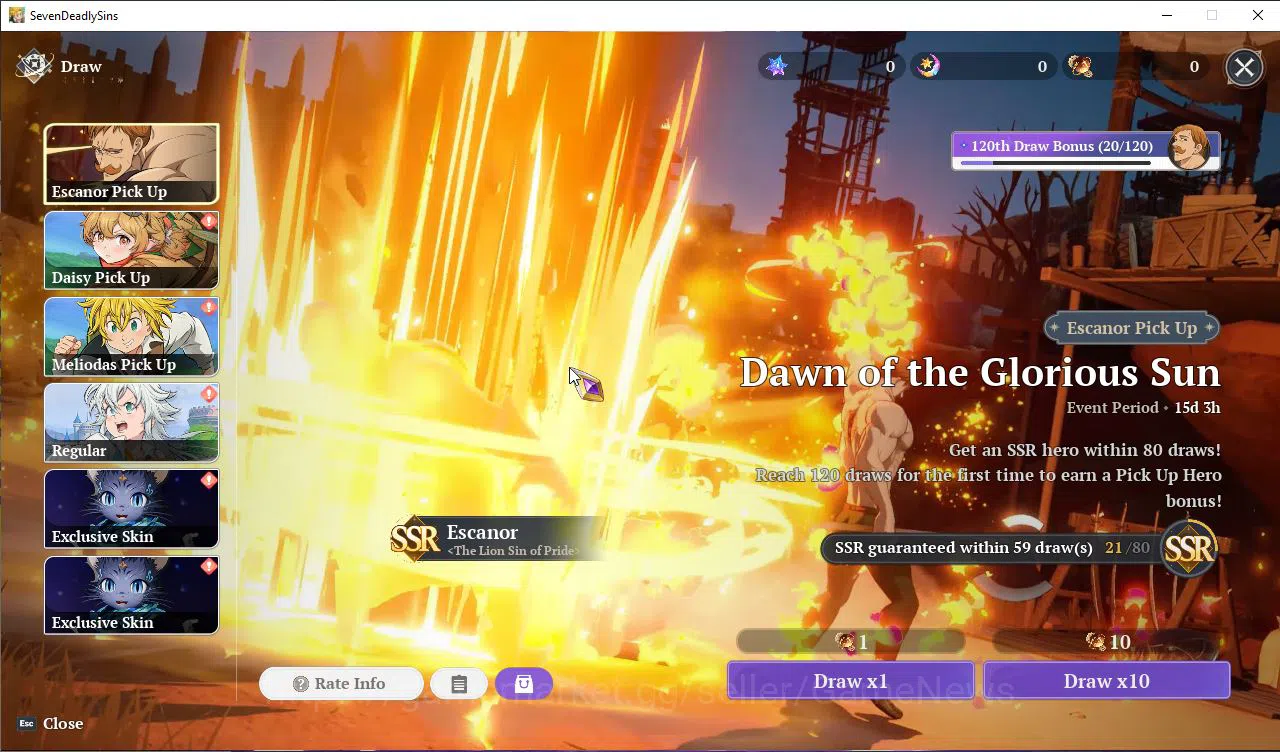
Task: Click the blue star gem currency icon
Action: click(777, 66)
